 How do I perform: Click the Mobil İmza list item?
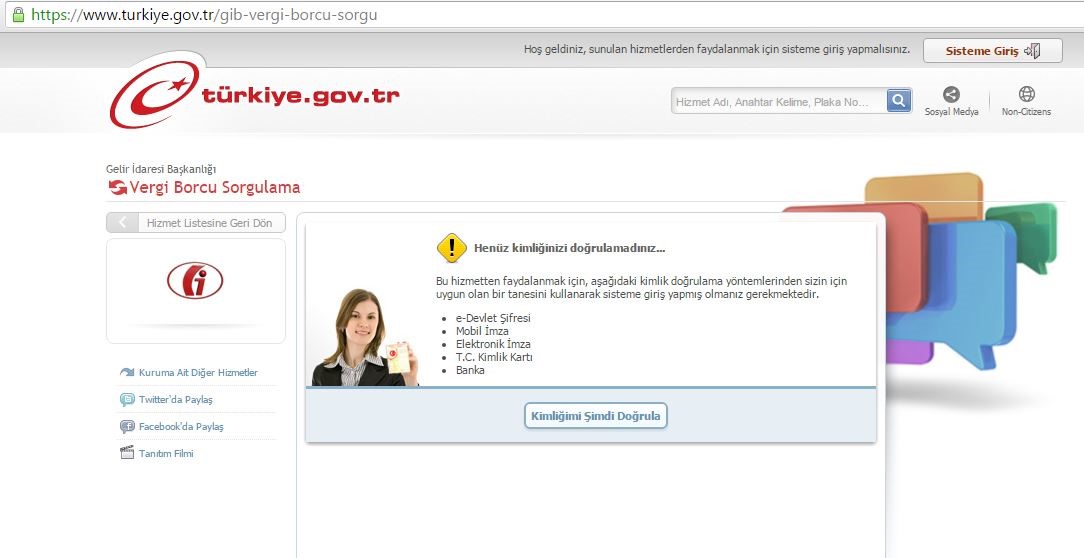tap(482, 331)
